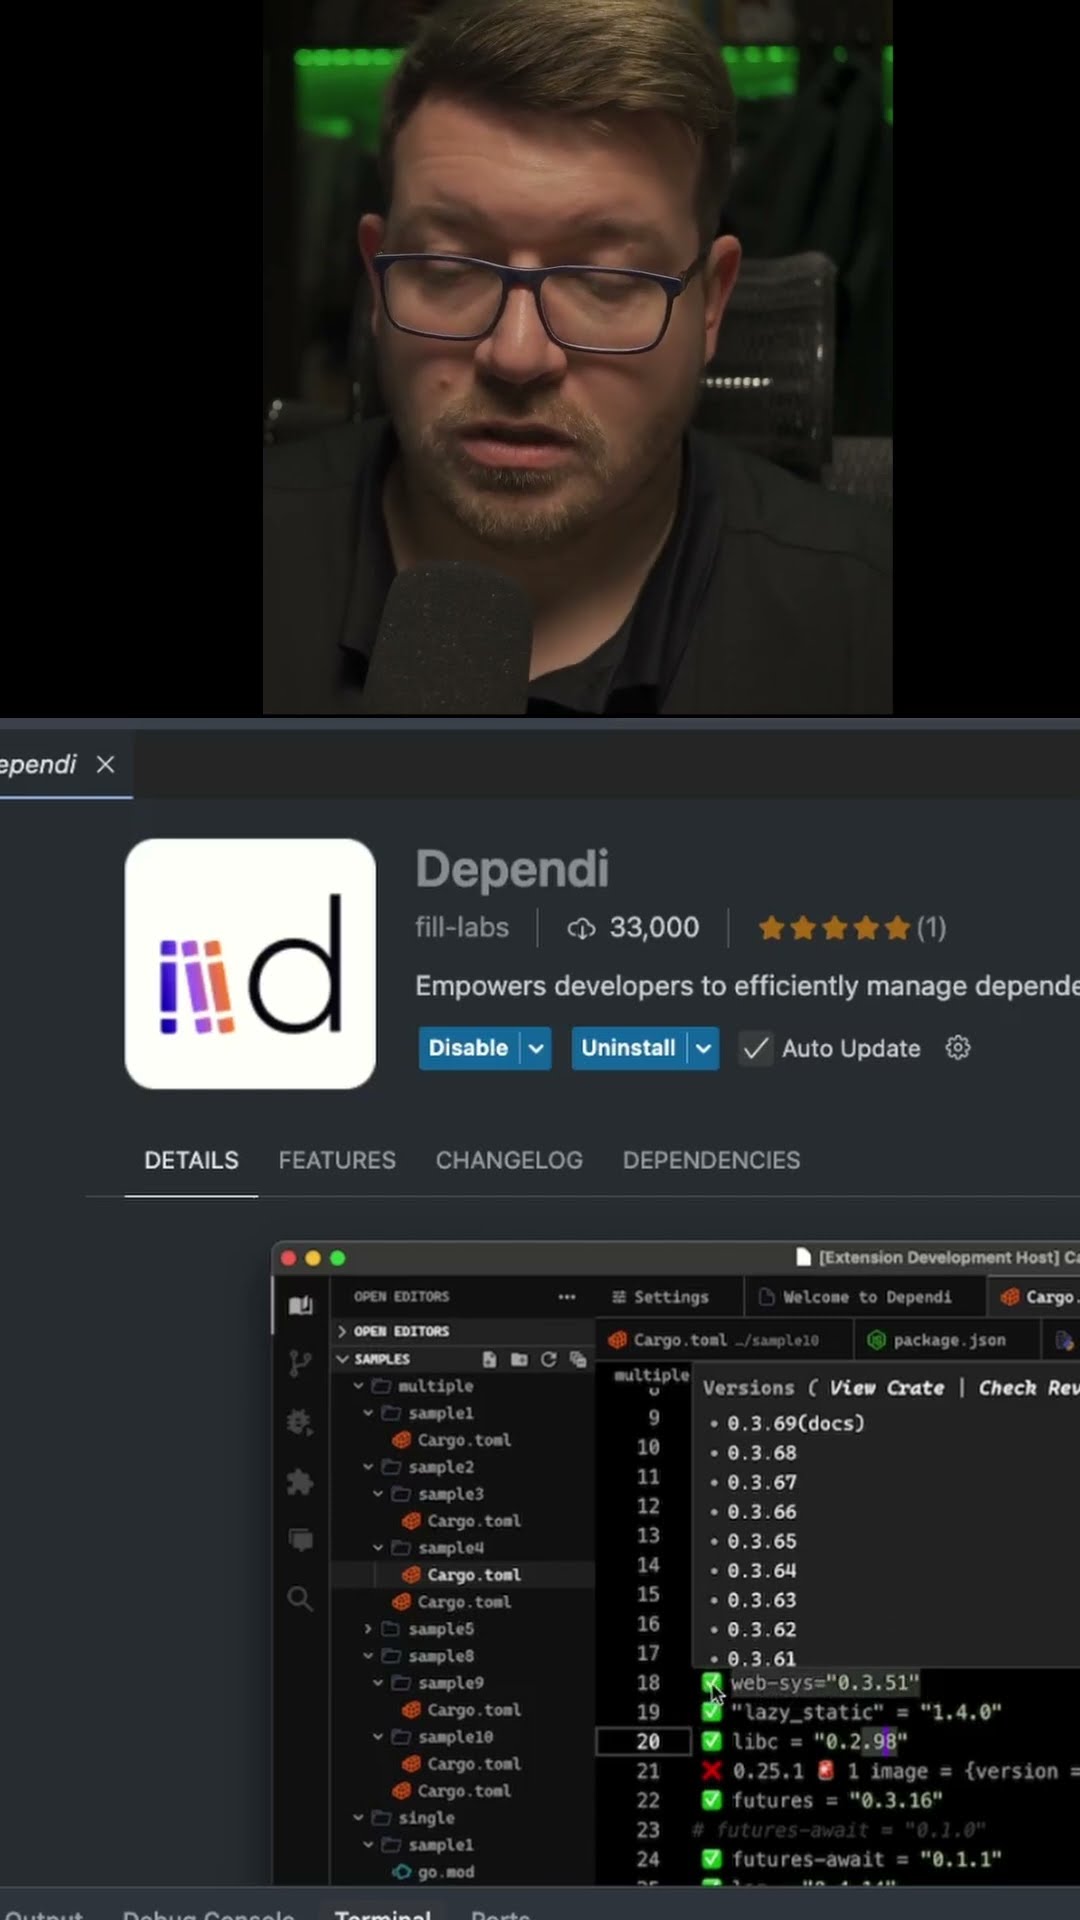The height and width of the screenshot is (1920, 1080).
Task: Click the Collapse All icon in the SAMPLES header
Action: (x=578, y=1359)
